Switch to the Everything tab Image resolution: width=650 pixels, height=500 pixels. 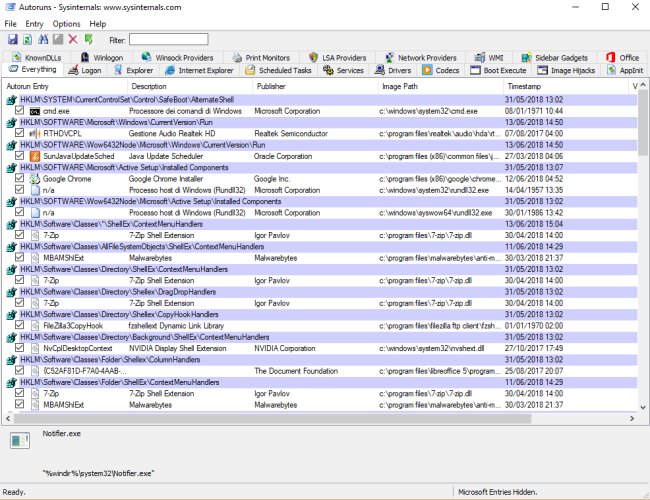33,70
